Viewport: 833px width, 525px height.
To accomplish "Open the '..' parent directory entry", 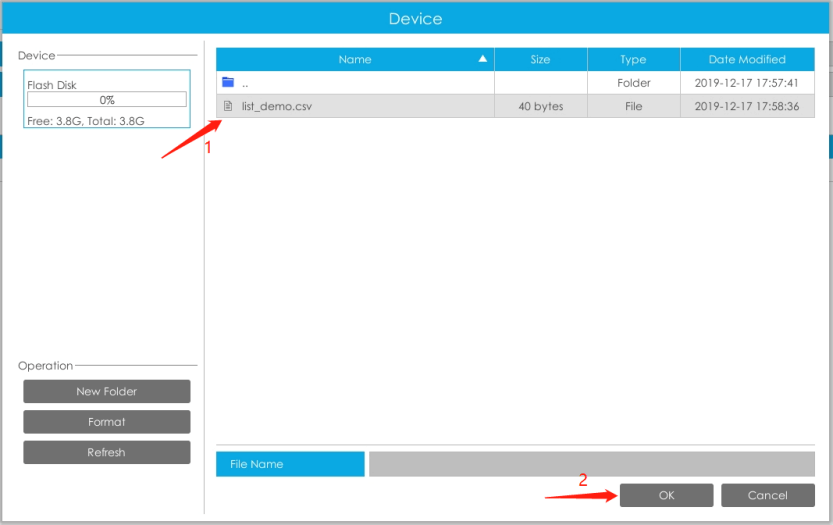I will click(x=245, y=83).
